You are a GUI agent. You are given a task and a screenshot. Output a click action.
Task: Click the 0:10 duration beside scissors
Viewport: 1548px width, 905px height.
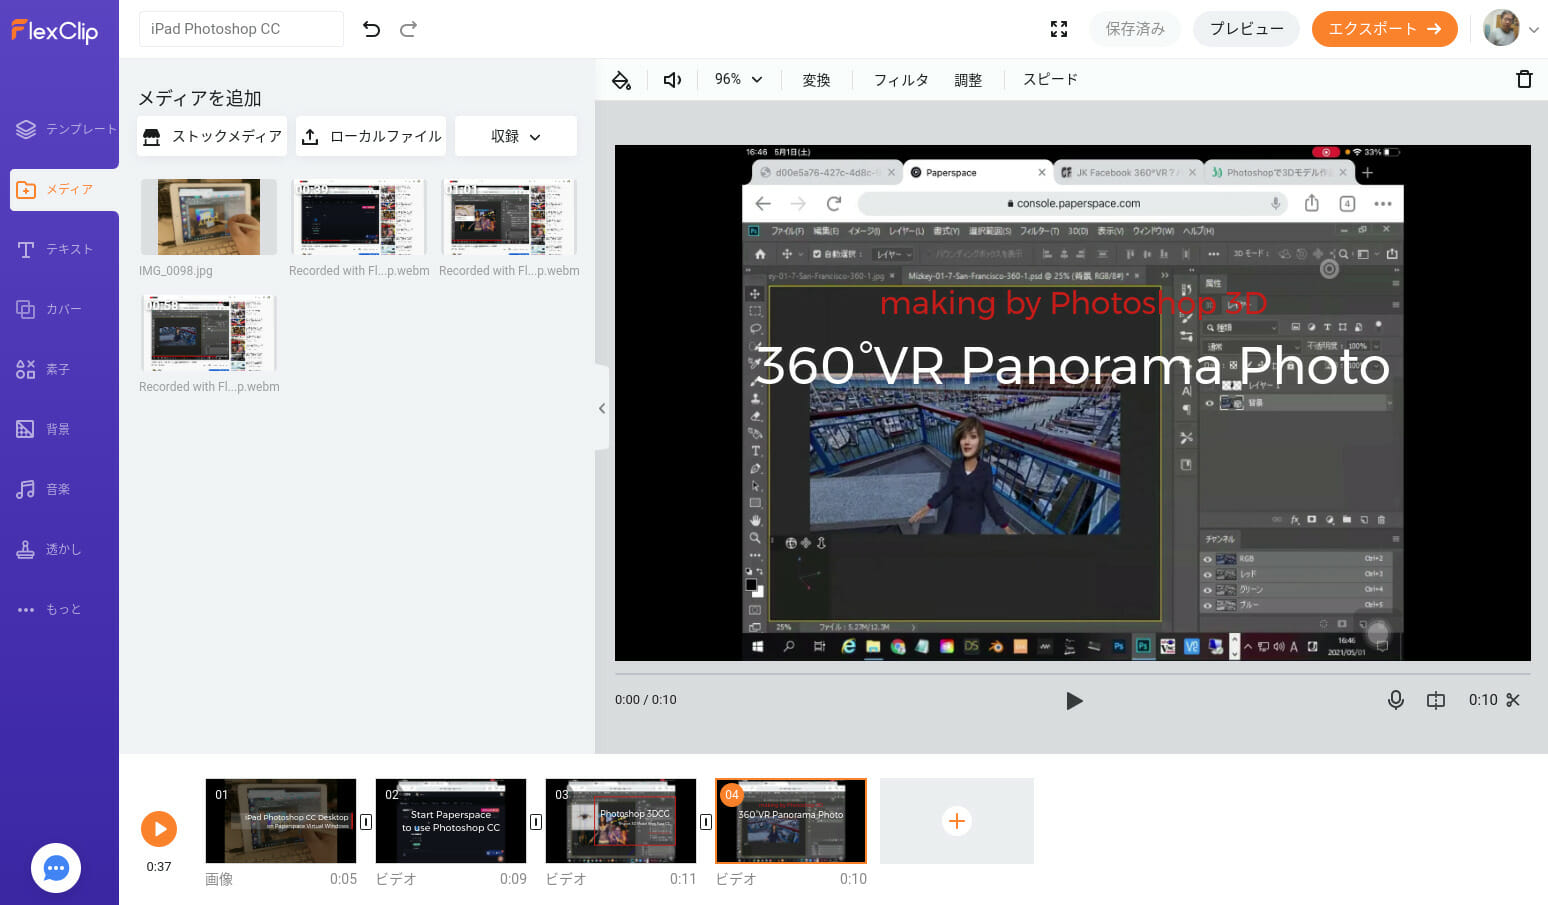click(x=1482, y=700)
